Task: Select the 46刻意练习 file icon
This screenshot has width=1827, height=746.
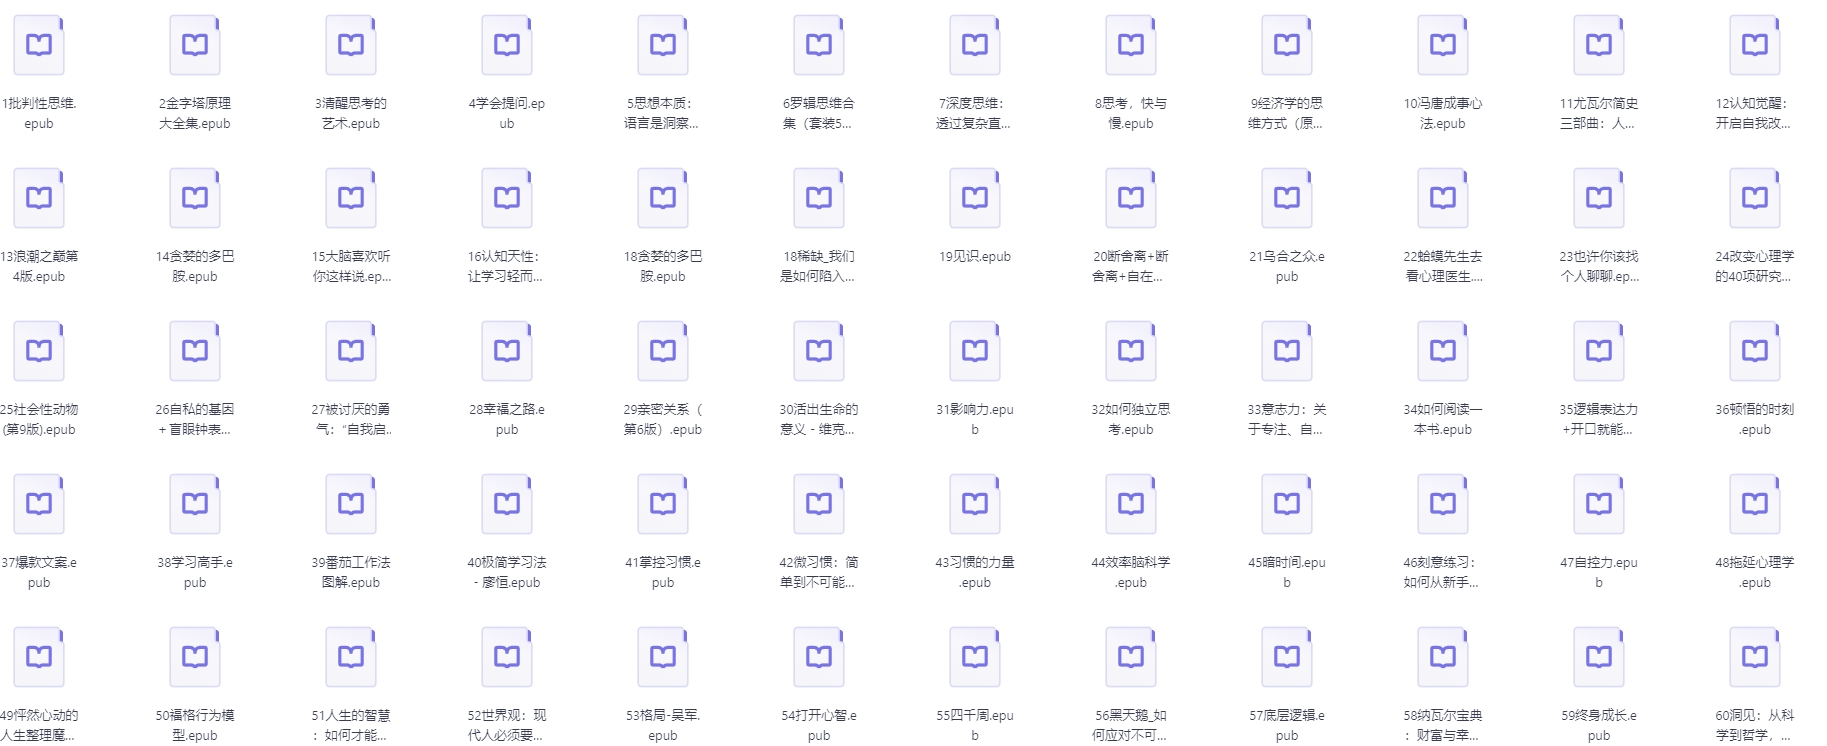Action: pyautogui.click(x=1443, y=504)
